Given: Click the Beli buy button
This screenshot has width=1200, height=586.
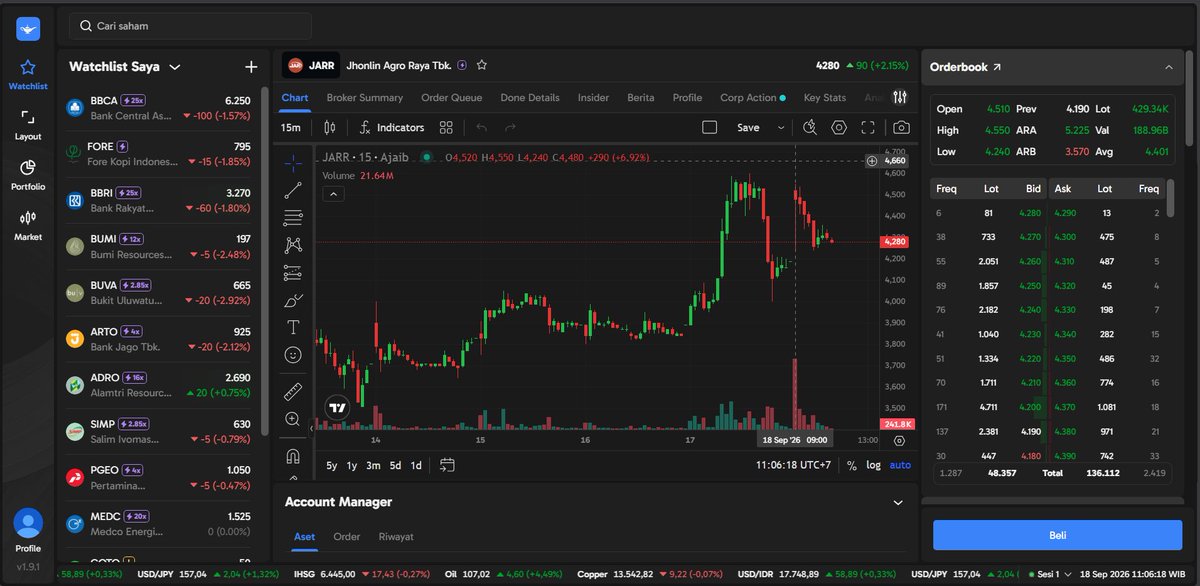Looking at the screenshot, I should point(1057,535).
